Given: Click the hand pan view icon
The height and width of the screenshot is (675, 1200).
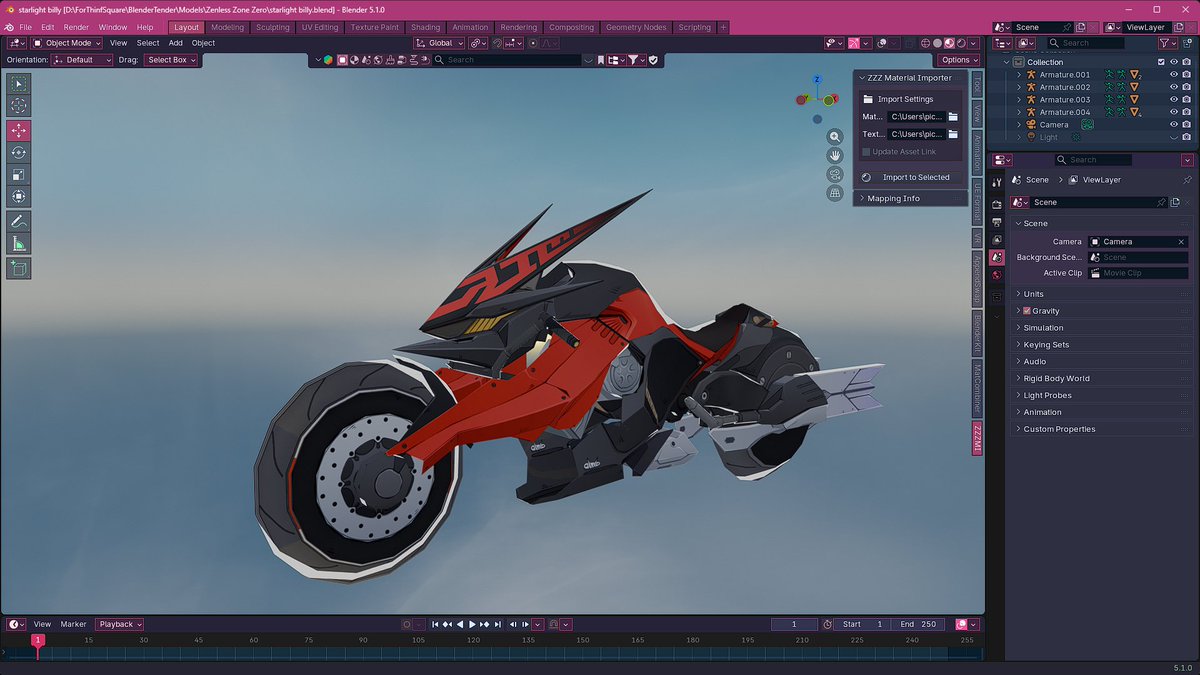Looking at the screenshot, I should tap(835, 156).
